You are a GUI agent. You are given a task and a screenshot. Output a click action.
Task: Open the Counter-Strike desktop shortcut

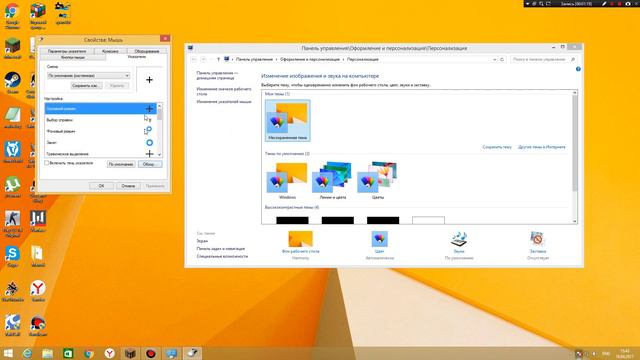click(12, 223)
